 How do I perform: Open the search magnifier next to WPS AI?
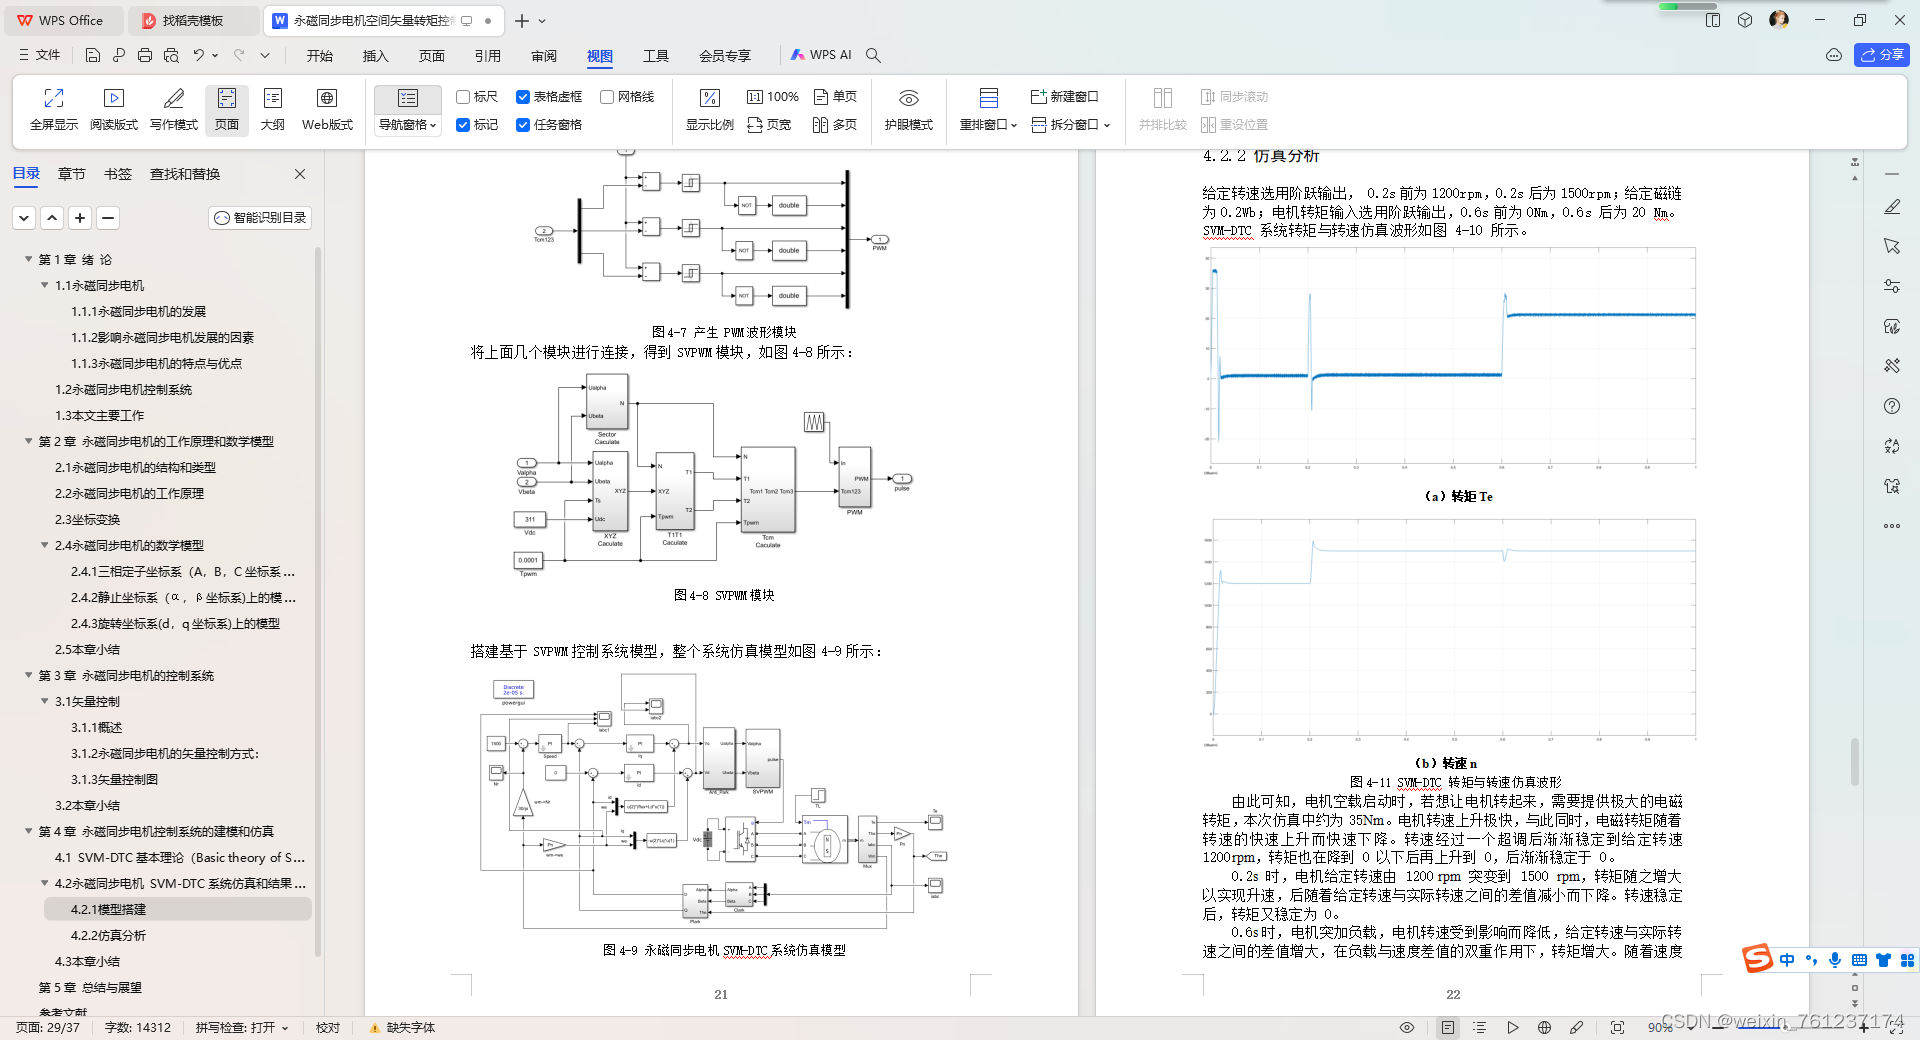click(873, 55)
